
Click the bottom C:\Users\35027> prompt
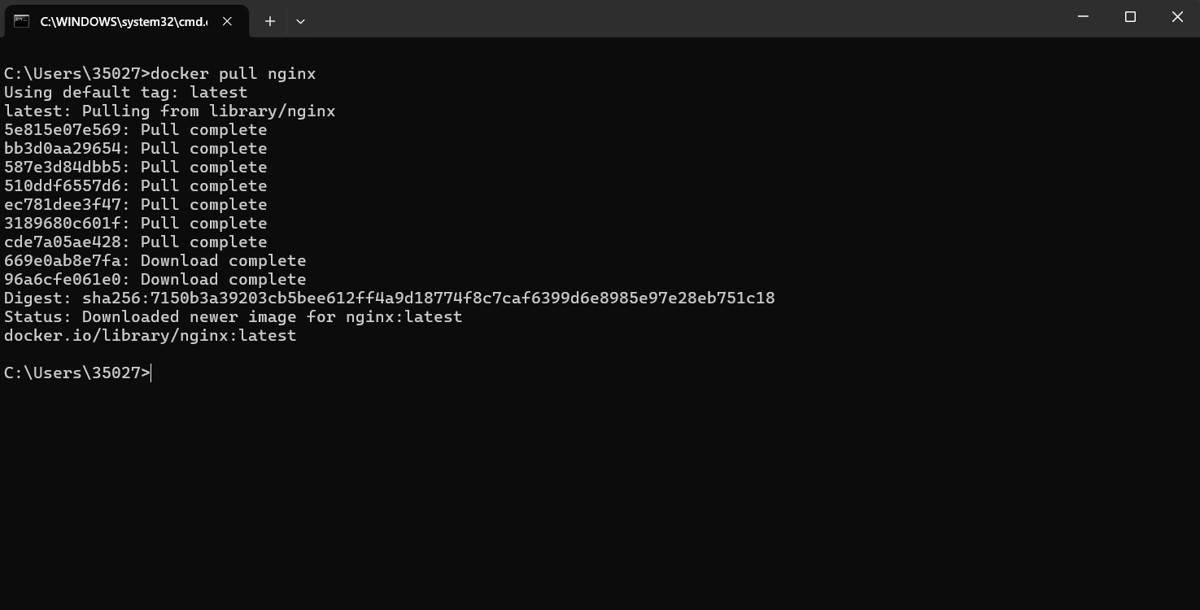tap(77, 373)
